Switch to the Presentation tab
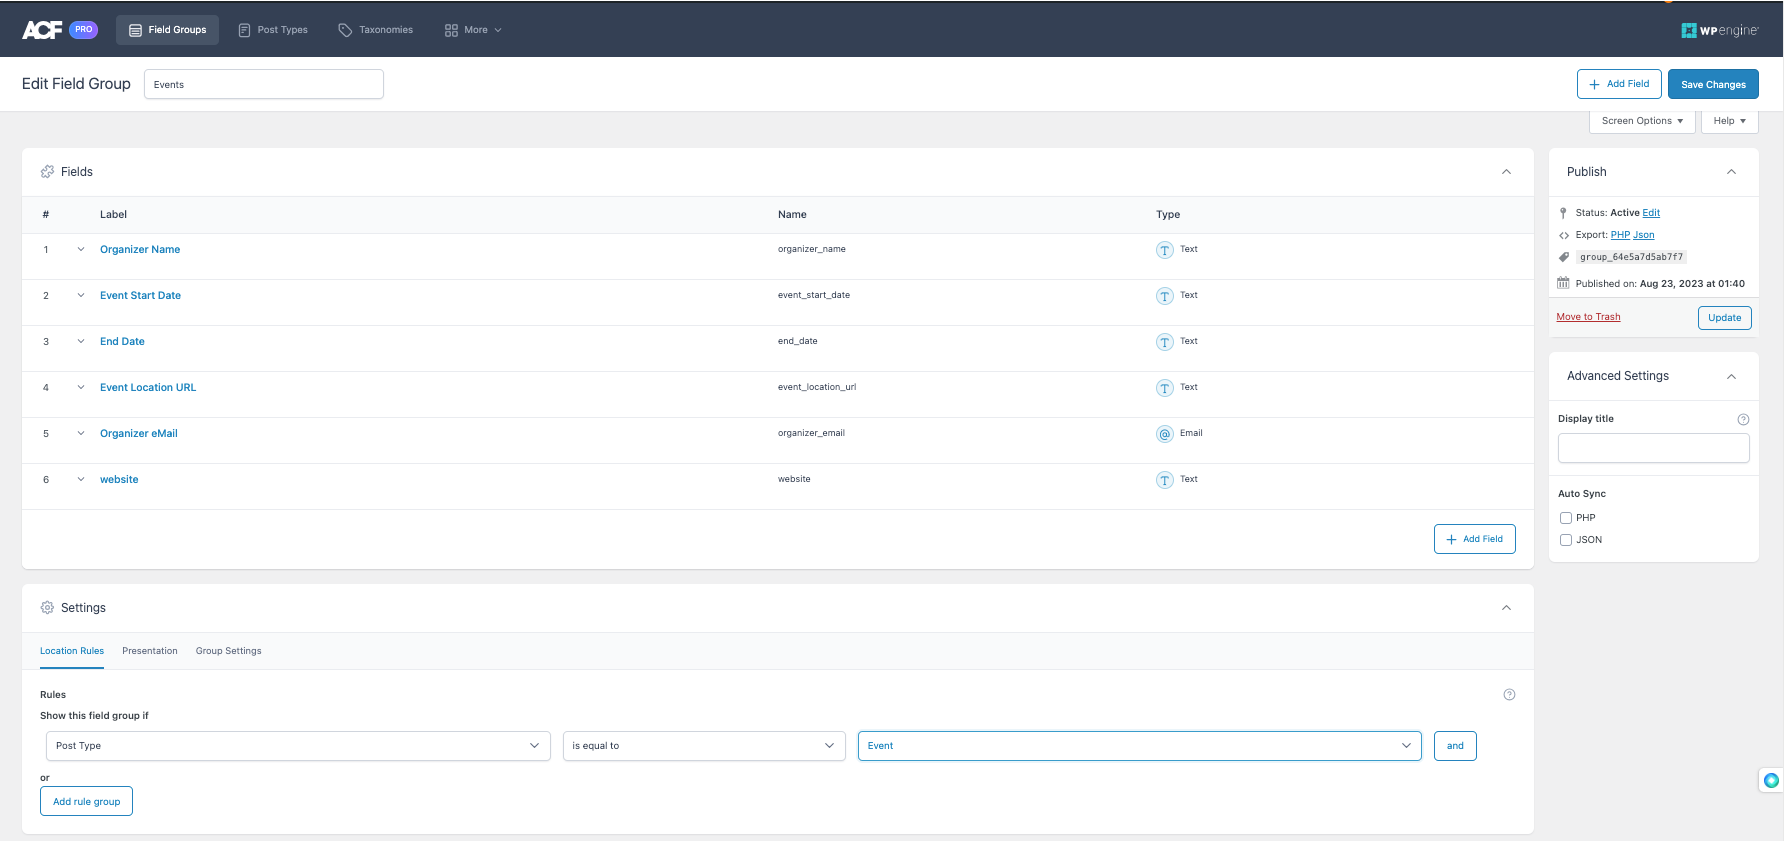This screenshot has width=1784, height=841. point(150,651)
